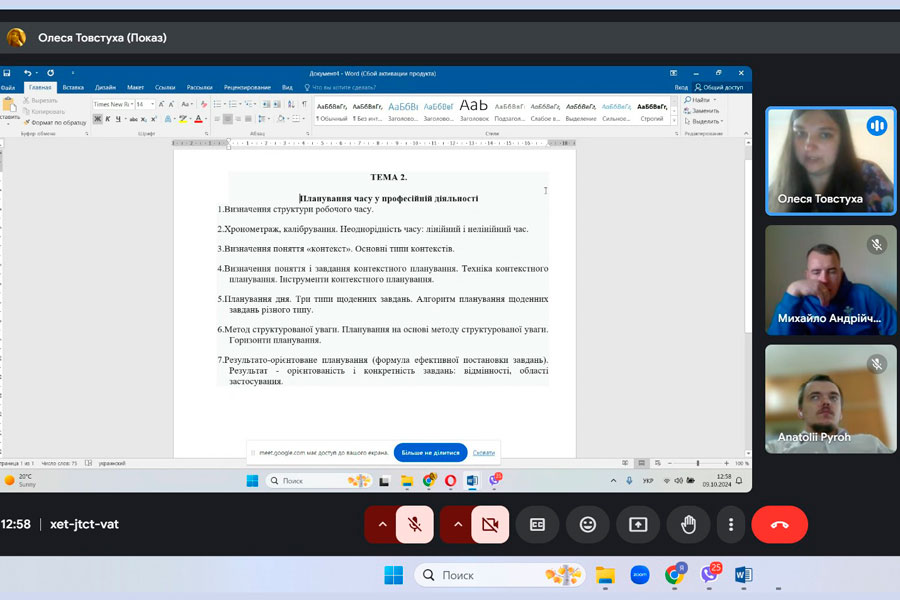
Task: Click Bold formatting icon in Word ribbon
Action: [97, 119]
